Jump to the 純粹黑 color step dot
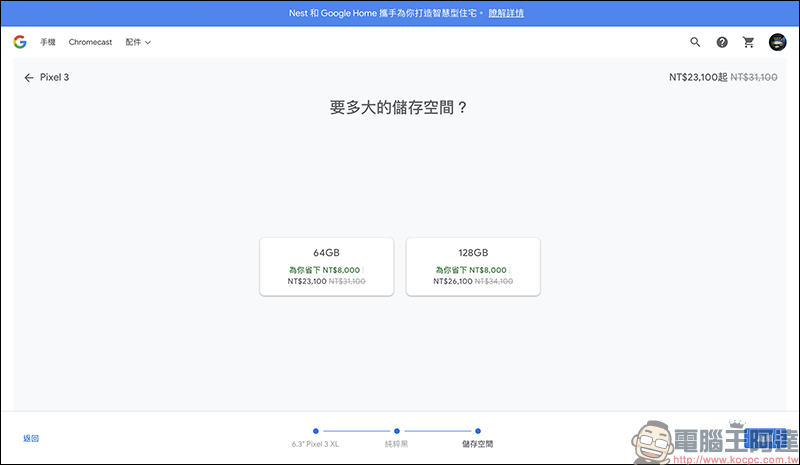800x465 pixels. pyautogui.click(x=397, y=431)
